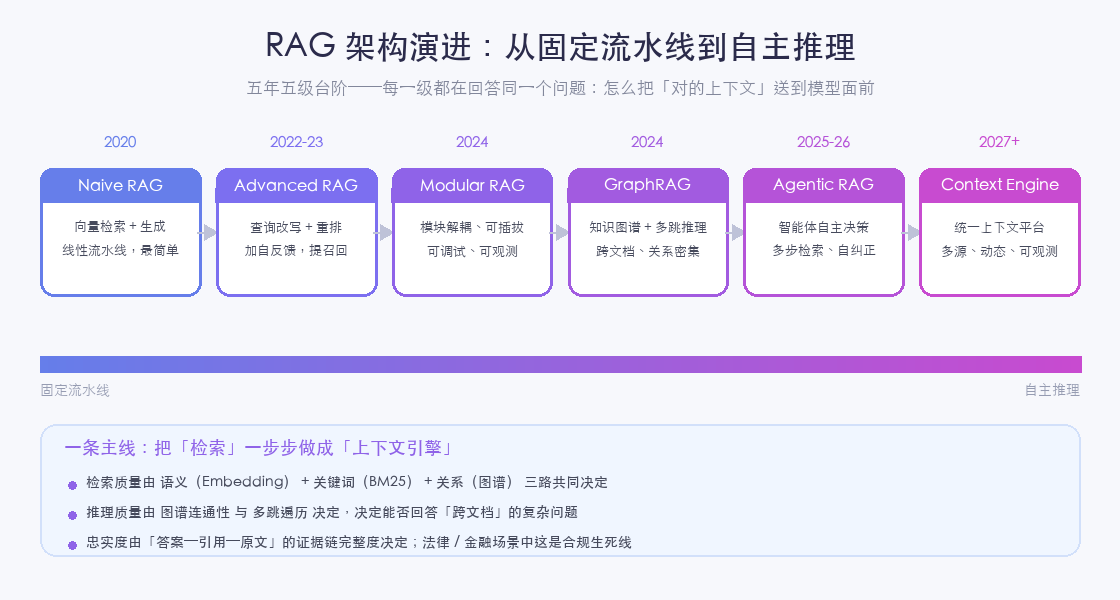
Task: Select the "2022-23" year label
Action: pyautogui.click(x=296, y=141)
